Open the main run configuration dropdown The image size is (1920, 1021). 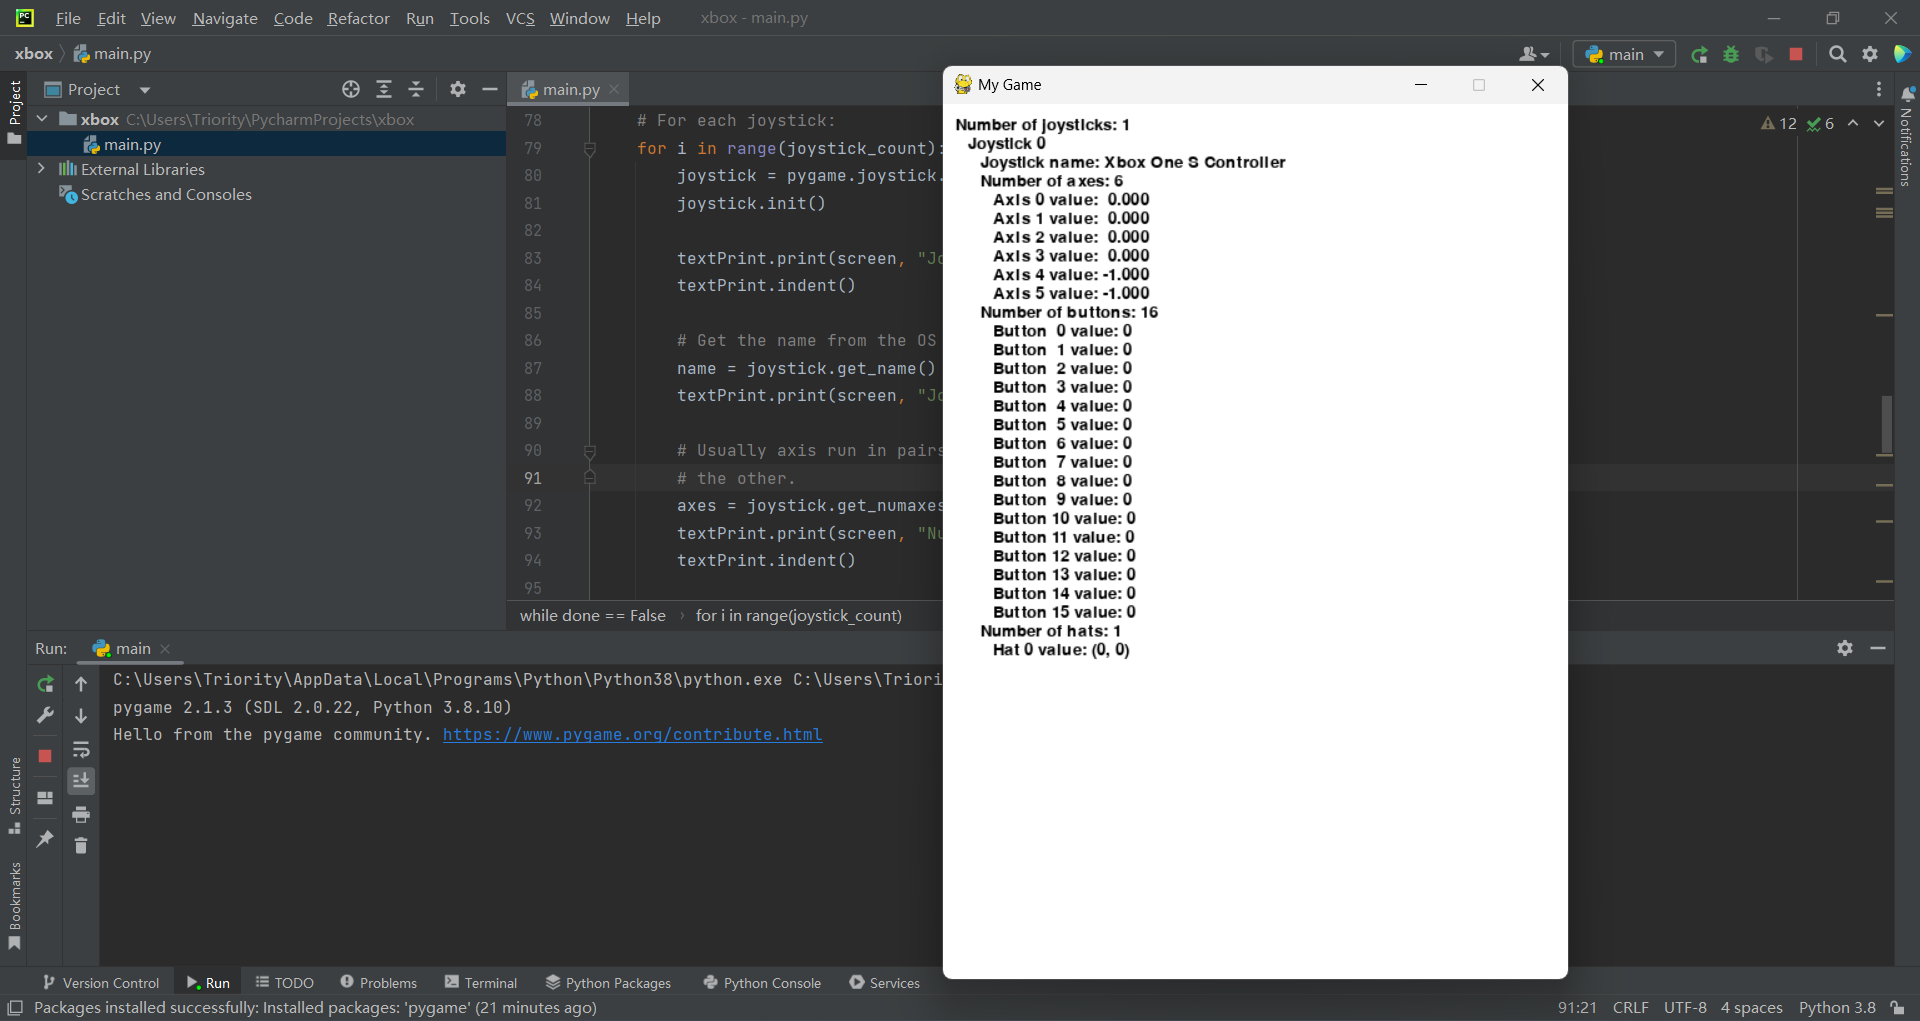[x=1625, y=55]
